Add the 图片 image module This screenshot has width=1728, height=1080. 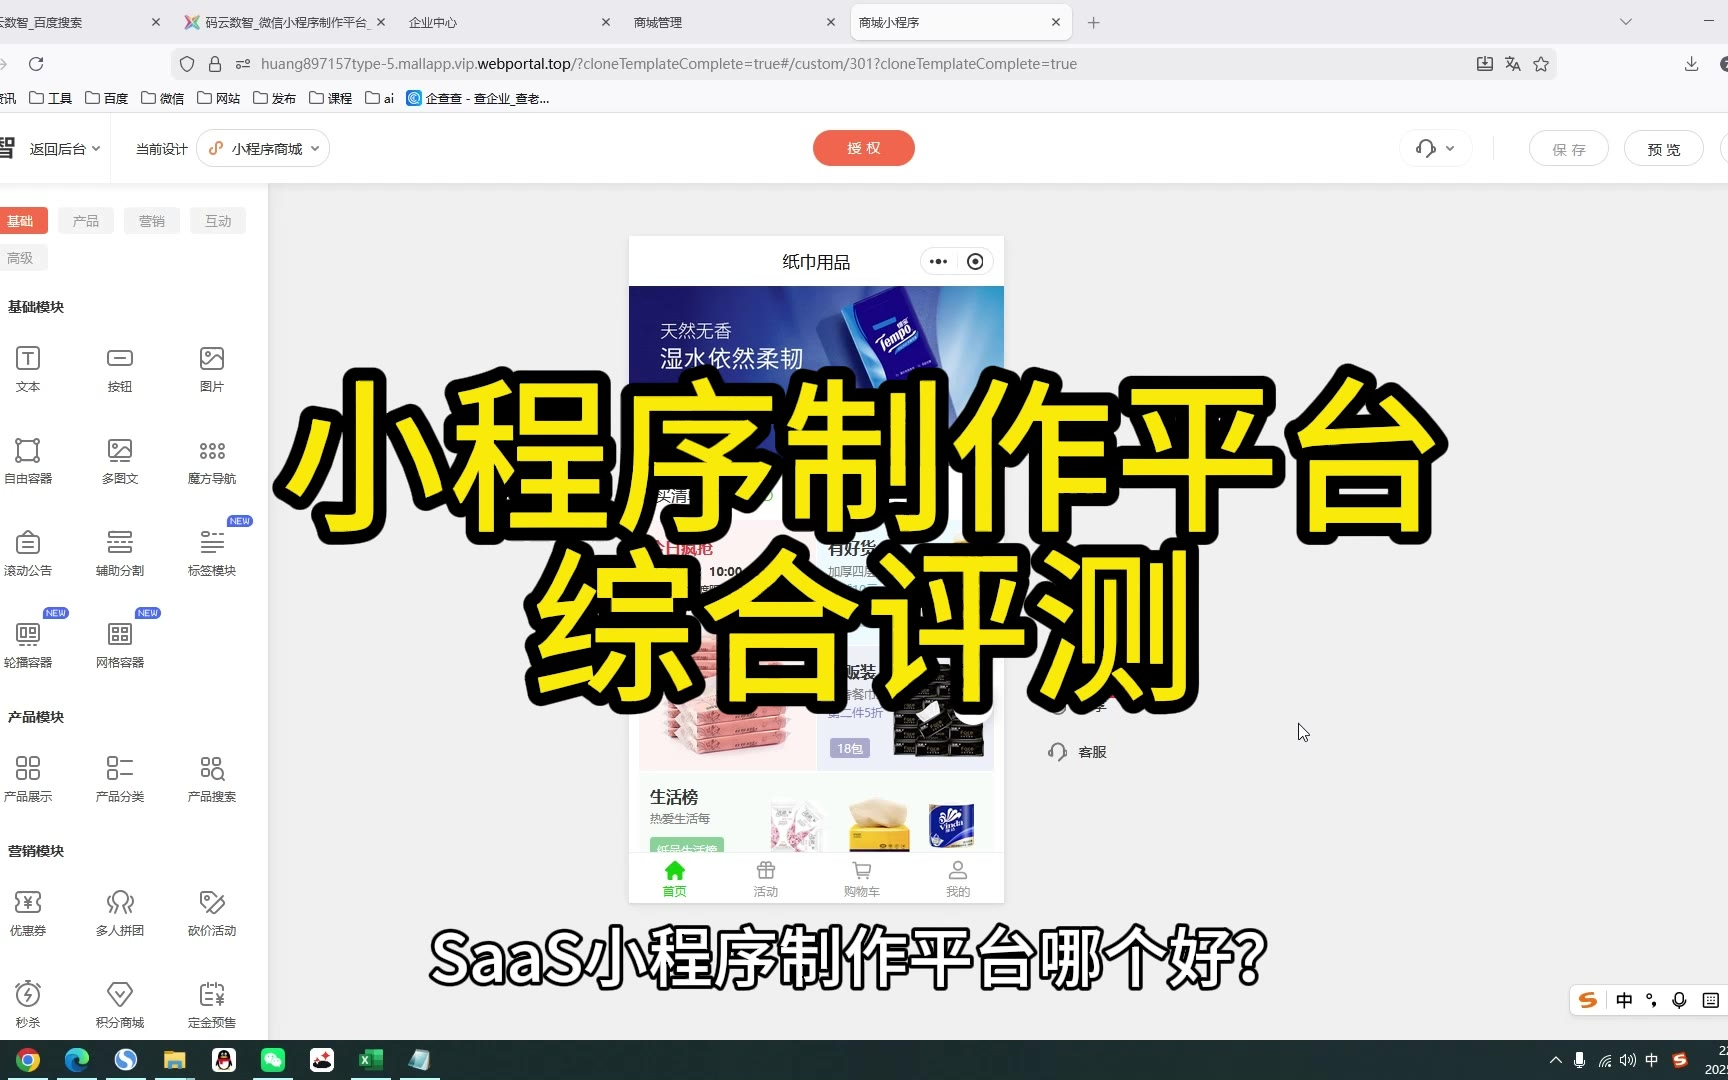pyautogui.click(x=212, y=369)
